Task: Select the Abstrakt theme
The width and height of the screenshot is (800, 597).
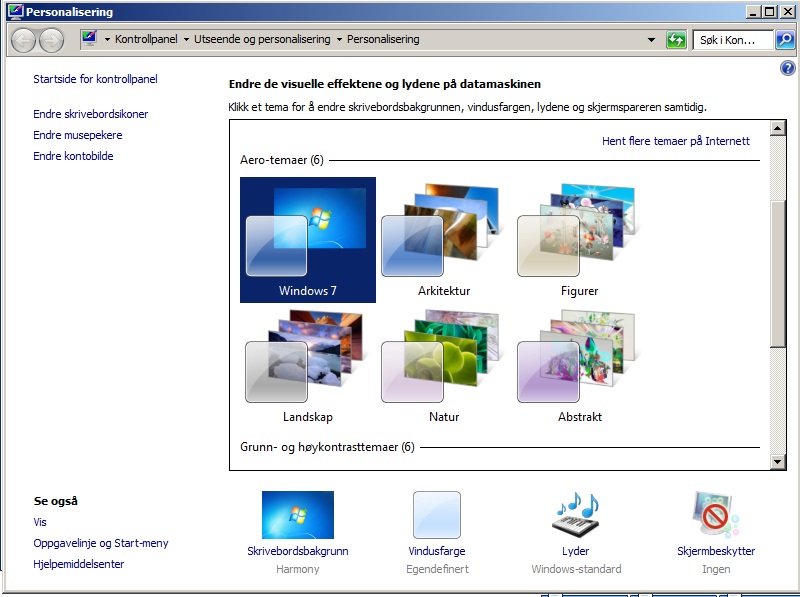Action: (x=579, y=366)
